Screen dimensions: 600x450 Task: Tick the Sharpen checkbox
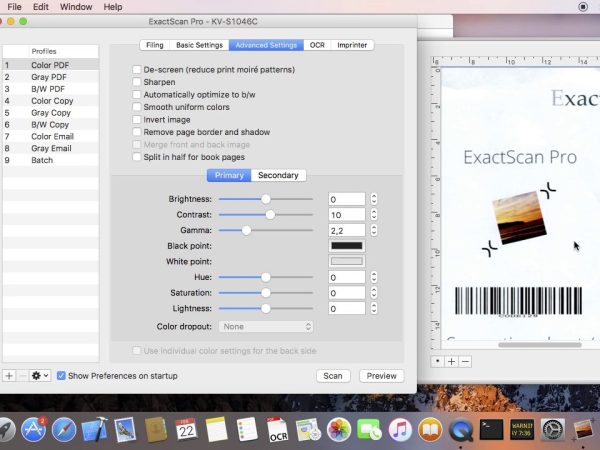(x=137, y=82)
